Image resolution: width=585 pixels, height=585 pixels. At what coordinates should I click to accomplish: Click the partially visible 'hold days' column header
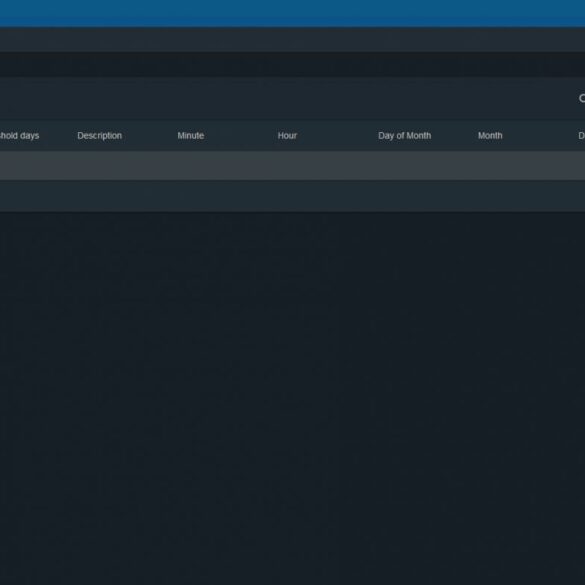coord(19,135)
